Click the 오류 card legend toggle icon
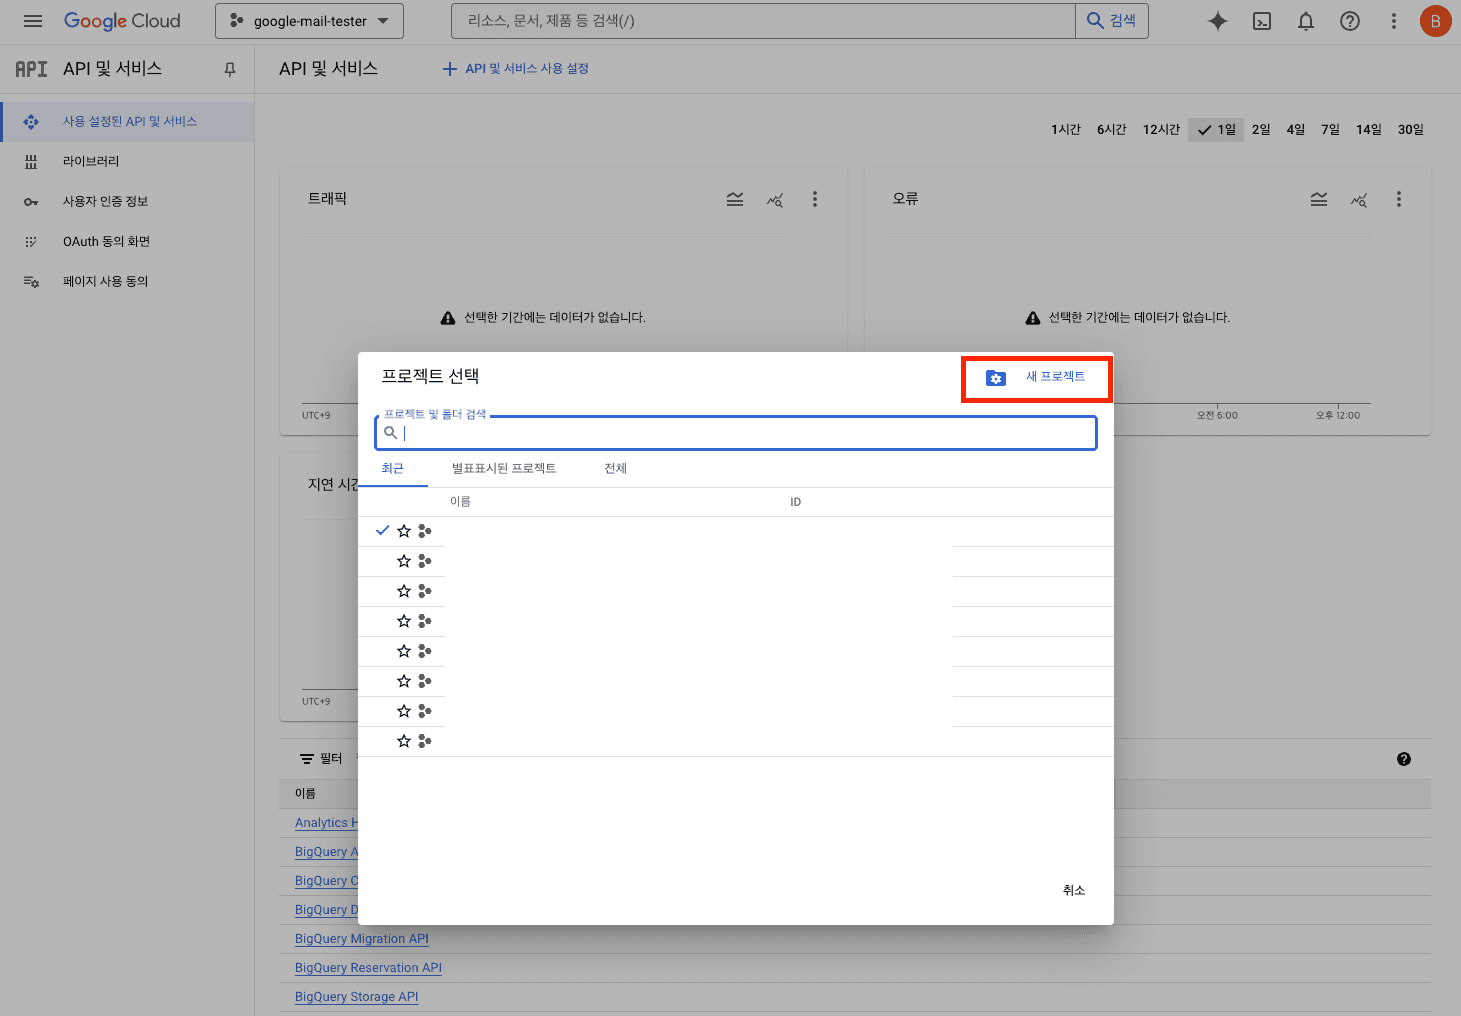The image size is (1461, 1016). [1319, 199]
